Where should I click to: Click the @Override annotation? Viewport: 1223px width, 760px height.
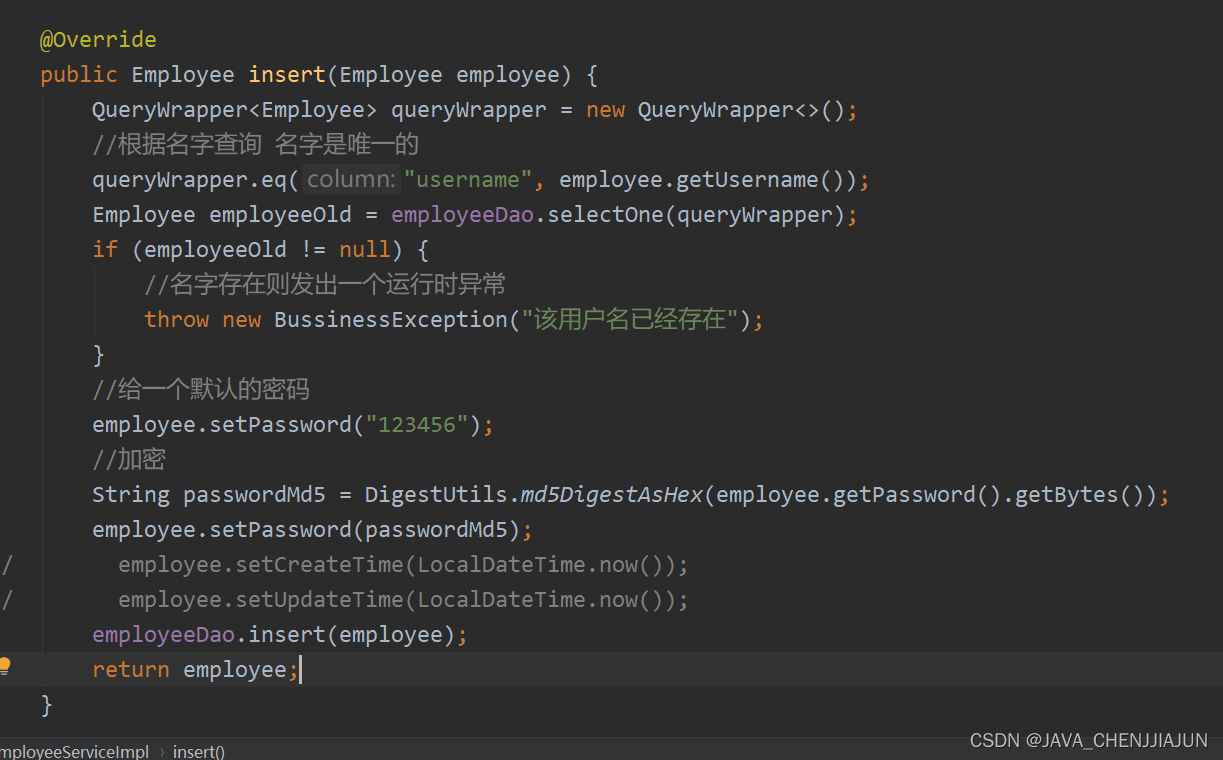click(x=98, y=40)
